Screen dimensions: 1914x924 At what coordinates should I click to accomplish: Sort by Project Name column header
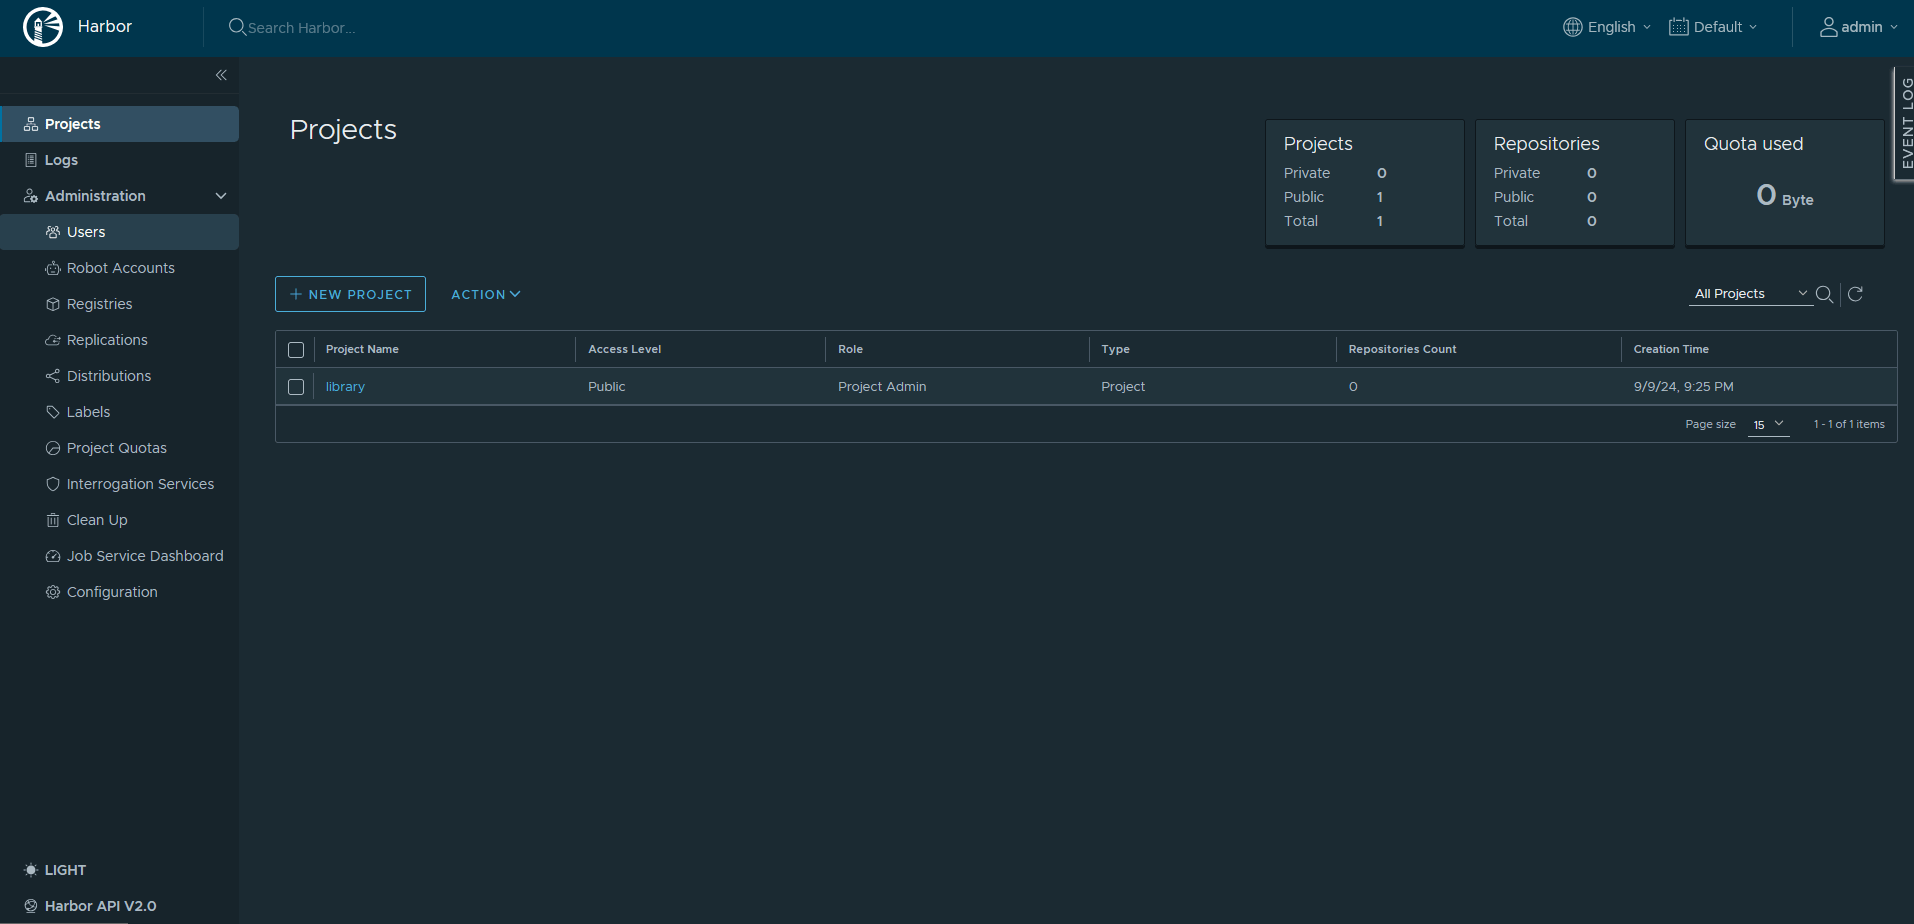pos(362,349)
